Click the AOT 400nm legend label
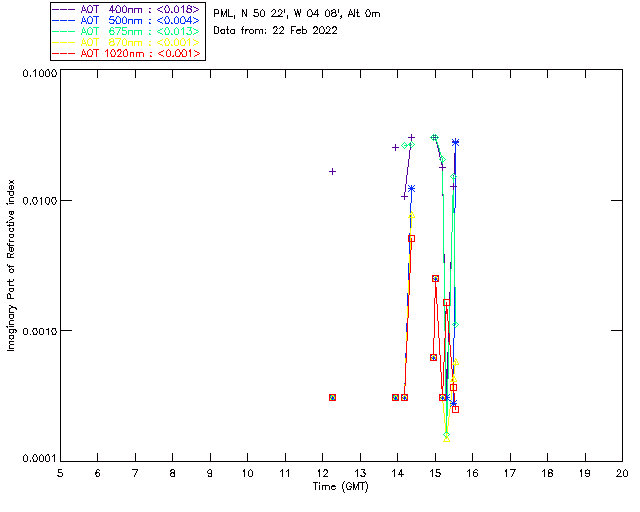The width and height of the screenshot is (640, 512). [x=140, y=9]
